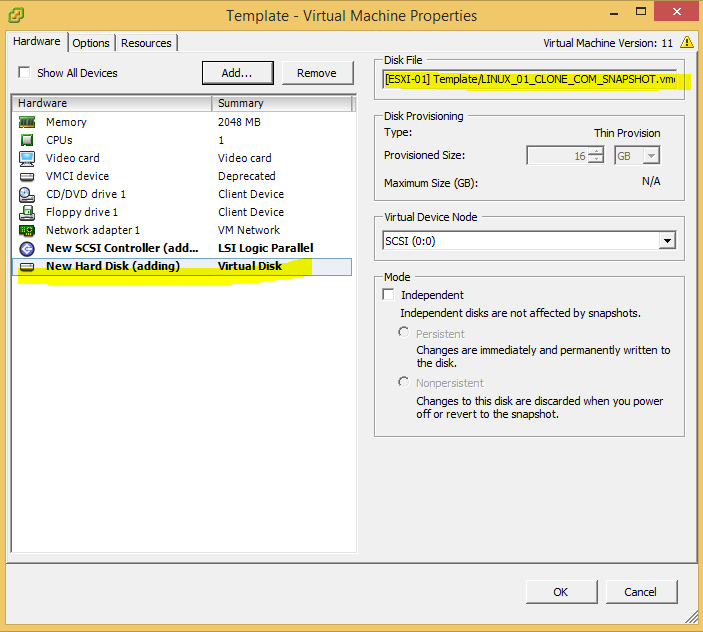Image resolution: width=703 pixels, height=632 pixels.
Task: Click the Disk File path field
Action: coord(530,79)
